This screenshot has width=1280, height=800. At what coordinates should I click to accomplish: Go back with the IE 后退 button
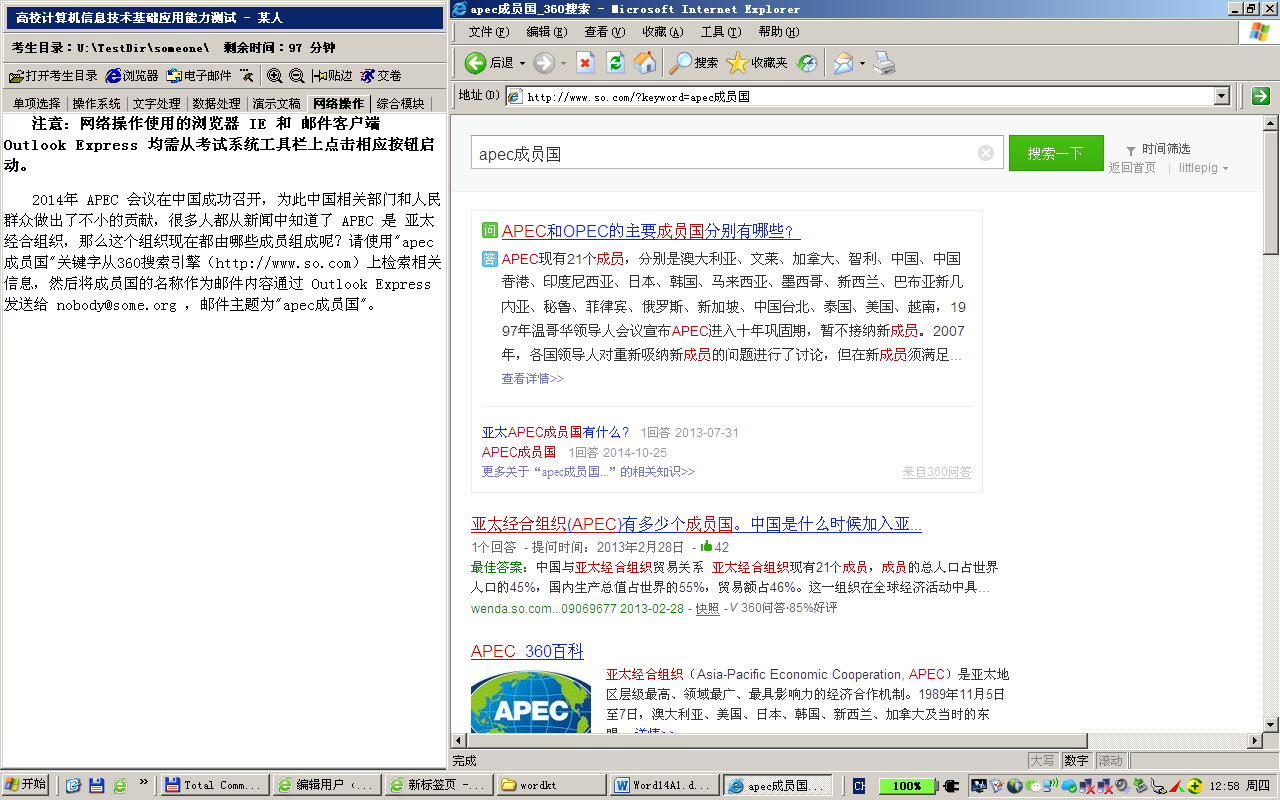[x=489, y=63]
